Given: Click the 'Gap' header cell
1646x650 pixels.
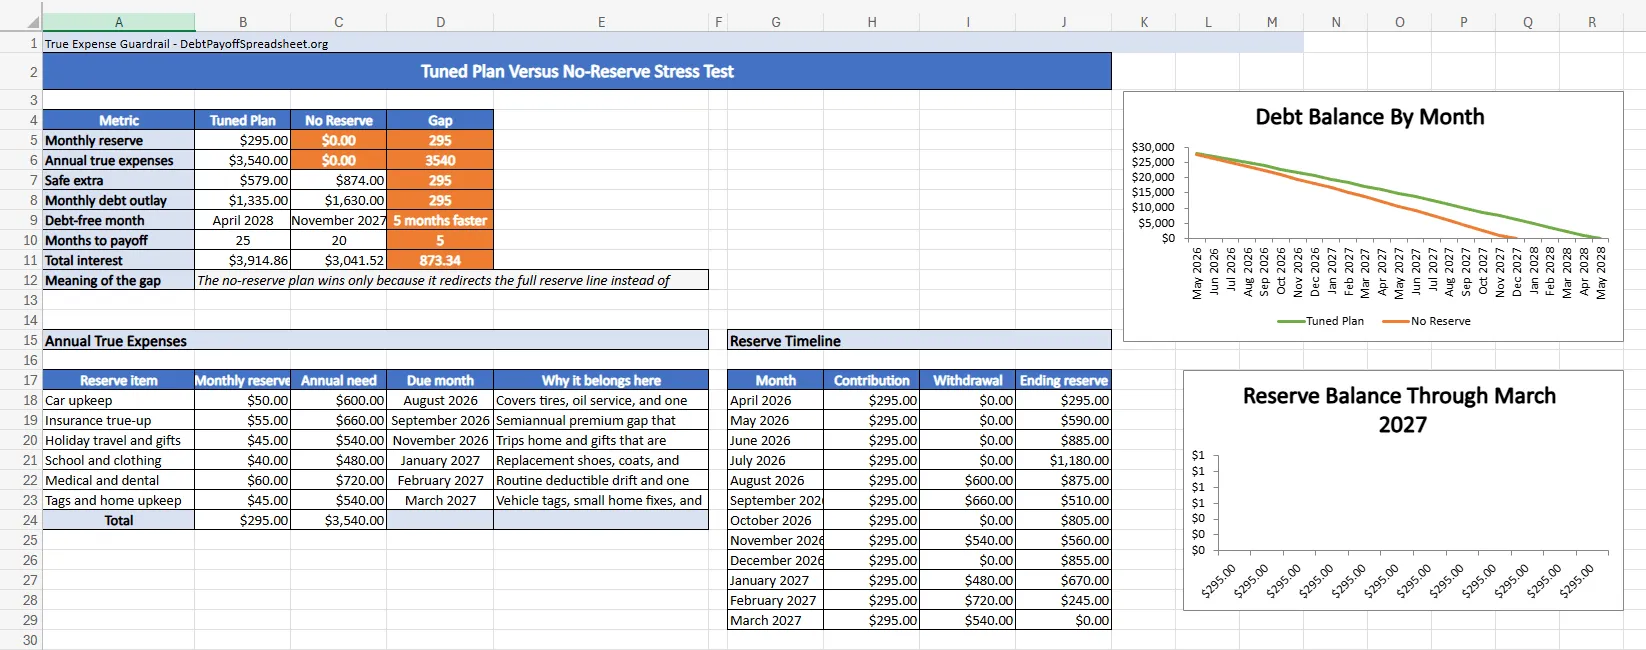Looking at the screenshot, I should point(440,120).
